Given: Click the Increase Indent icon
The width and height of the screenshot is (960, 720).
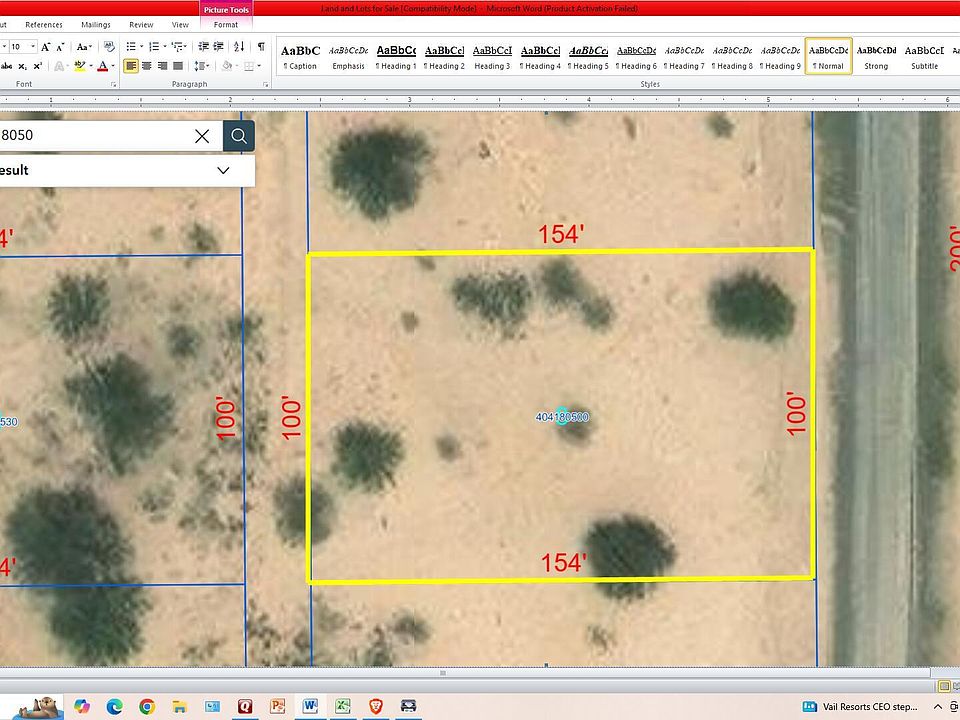Looking at the screenshot, I should 218,46.
